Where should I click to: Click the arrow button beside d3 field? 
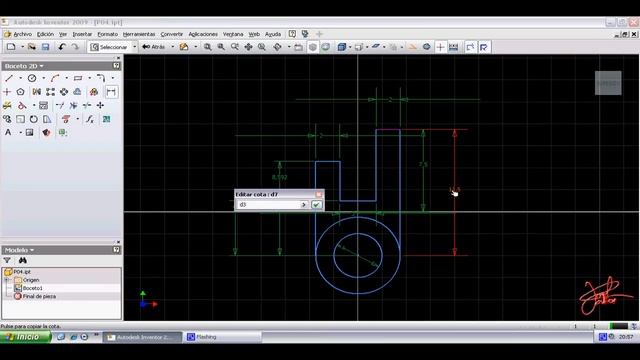pos(304,204)
